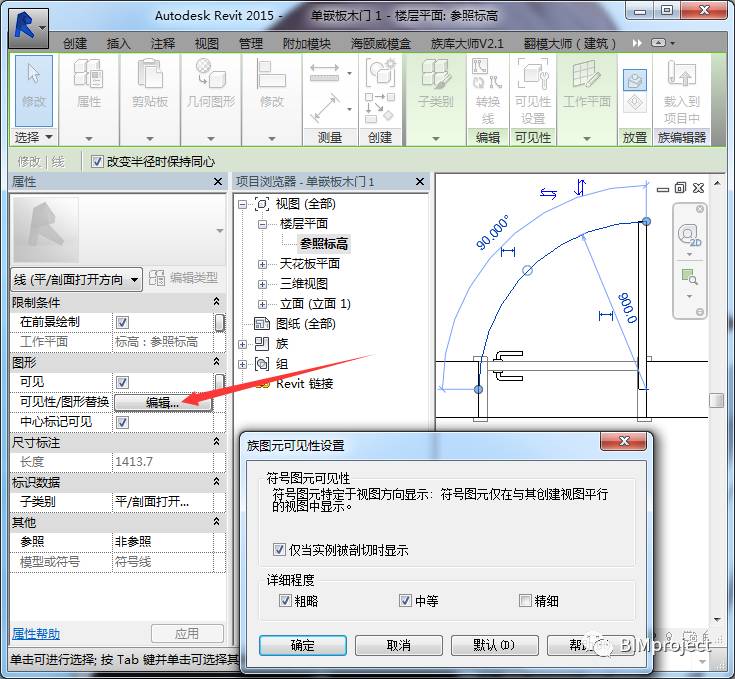Image resolution: width=735 pixels, height=679 pixels.
Task: Click the ribbon minimize panel toggle icon
Action: pos(659,43)
